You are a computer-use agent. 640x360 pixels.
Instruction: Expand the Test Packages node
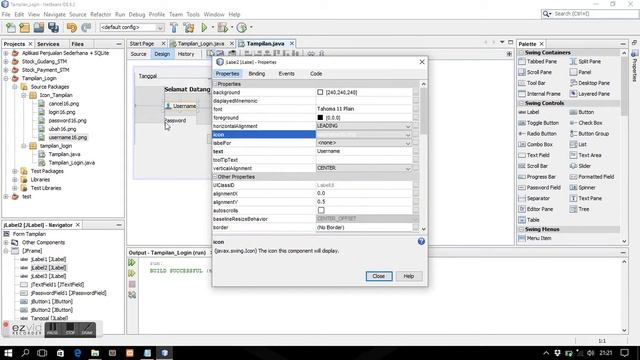[x=15, y=171]
